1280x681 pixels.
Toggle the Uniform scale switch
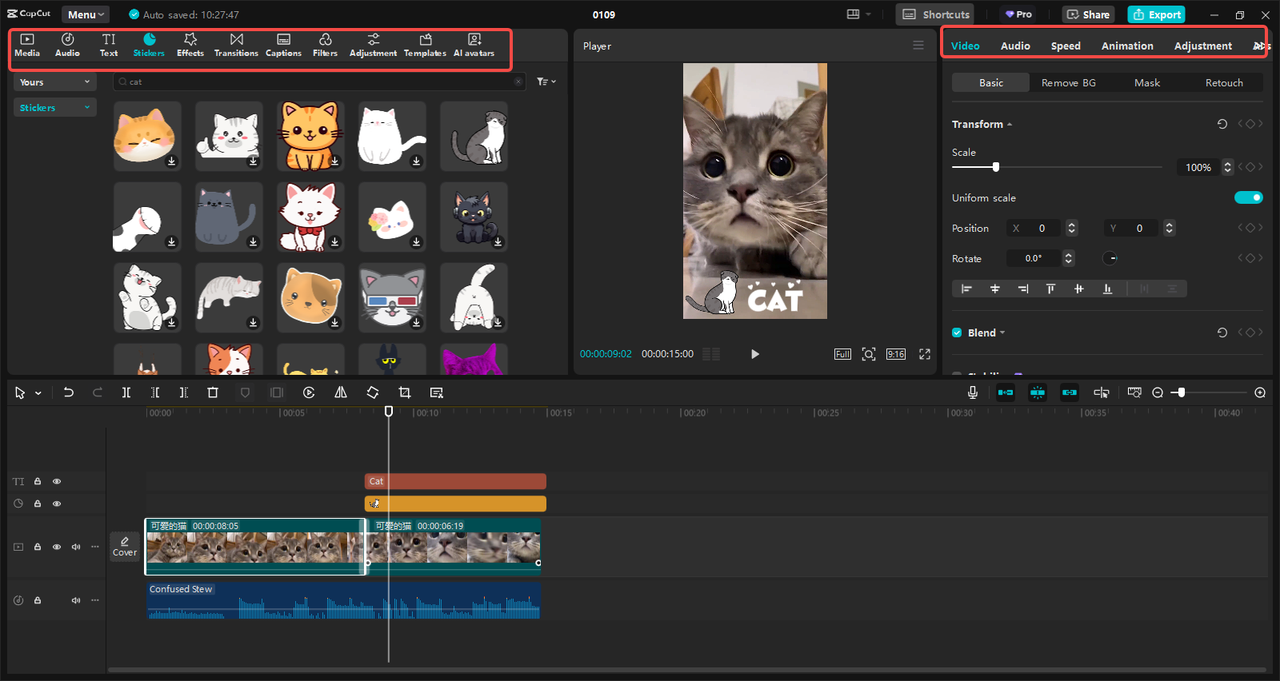1248,198
